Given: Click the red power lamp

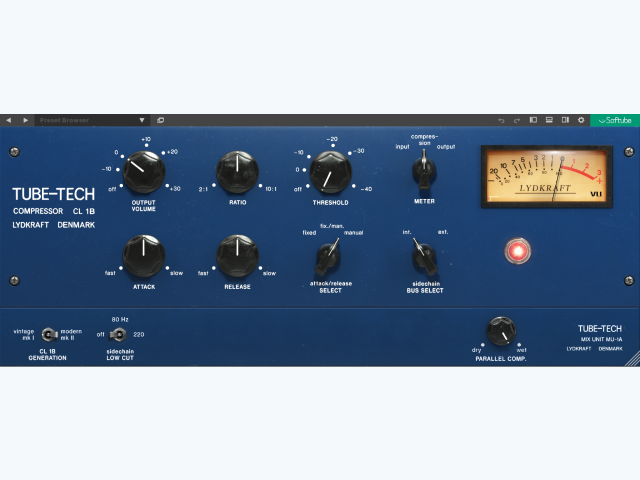Looking at the screenshot, I should click(518, 251).
